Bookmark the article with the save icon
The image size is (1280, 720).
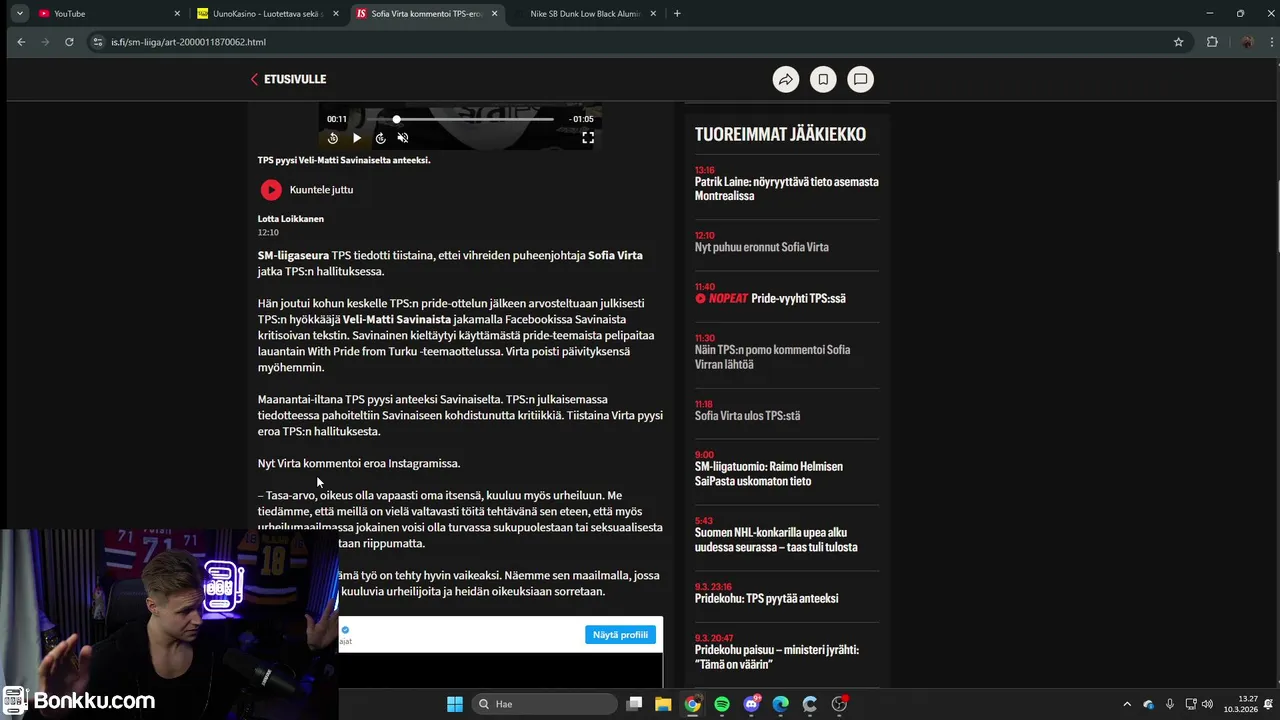point(823,80)
